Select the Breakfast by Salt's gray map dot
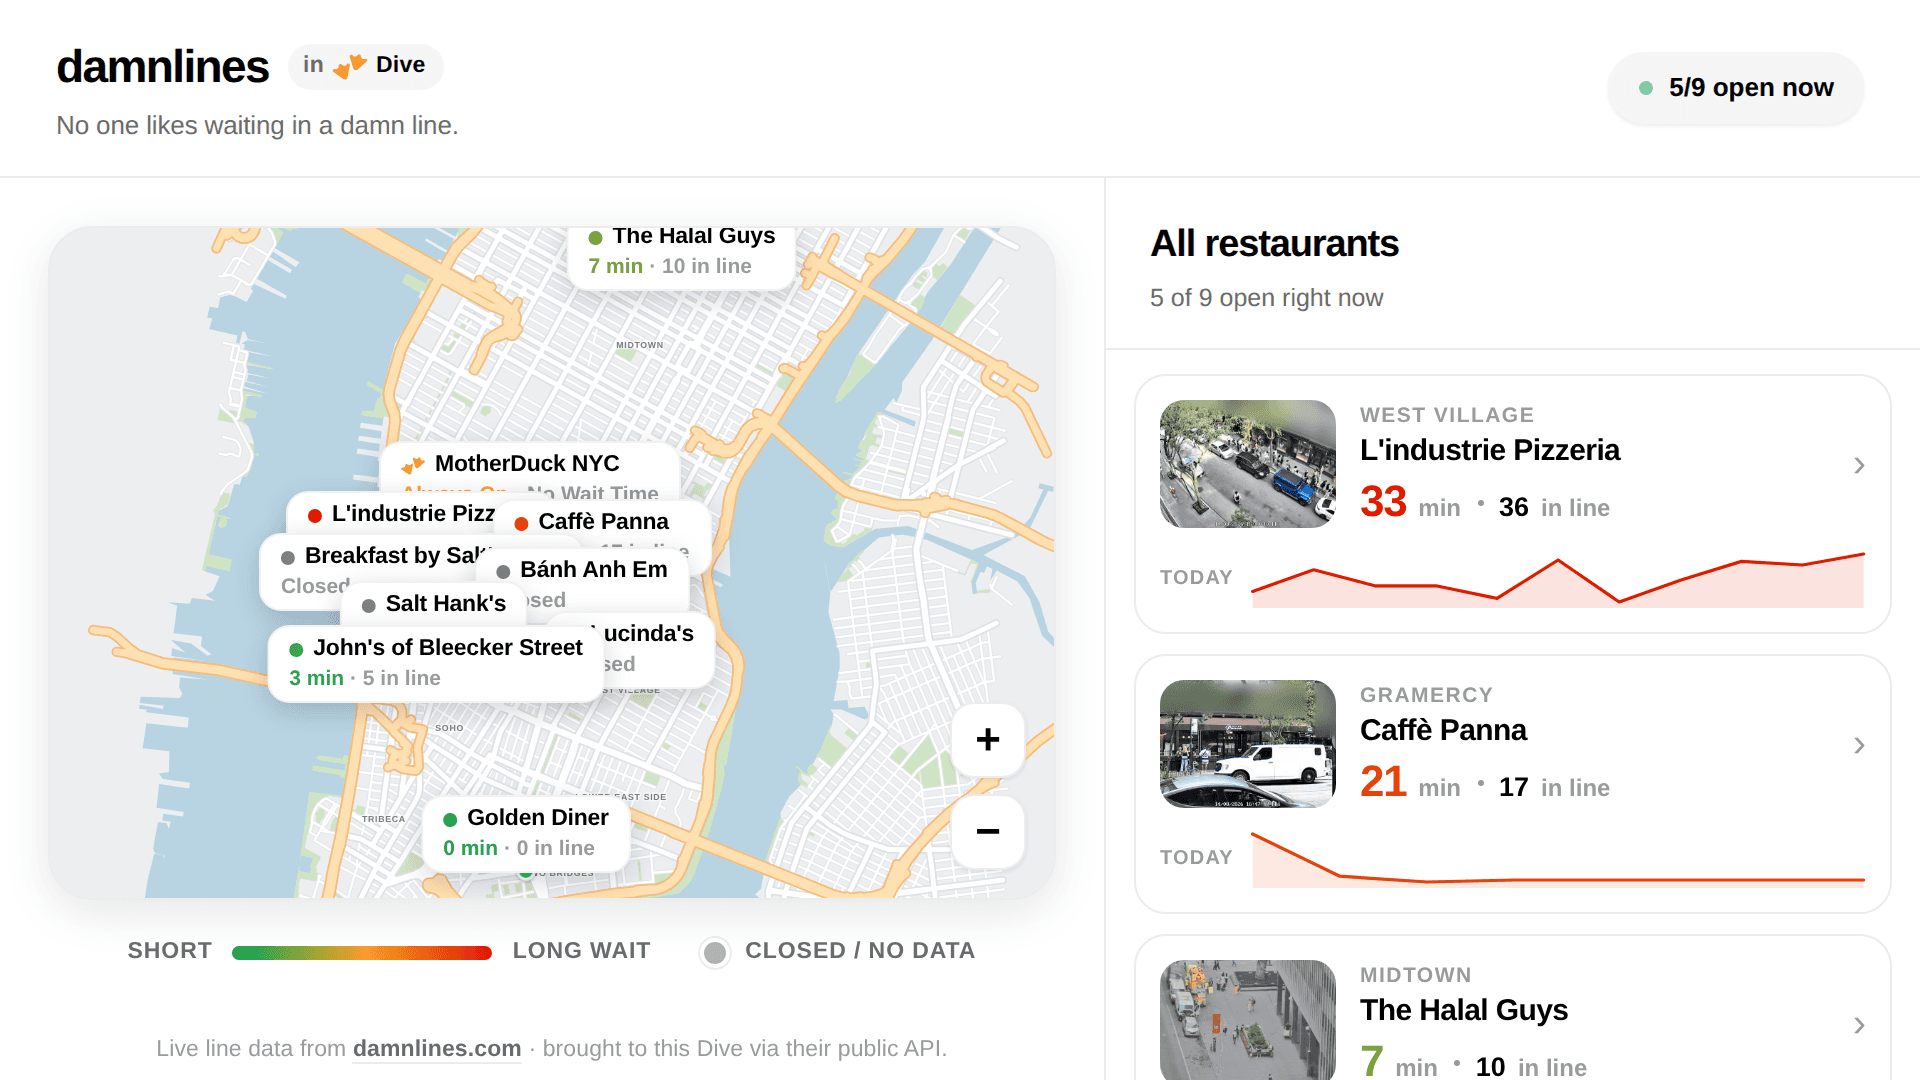Viewport: 1920px width, 1080px height. coord(288,557)
